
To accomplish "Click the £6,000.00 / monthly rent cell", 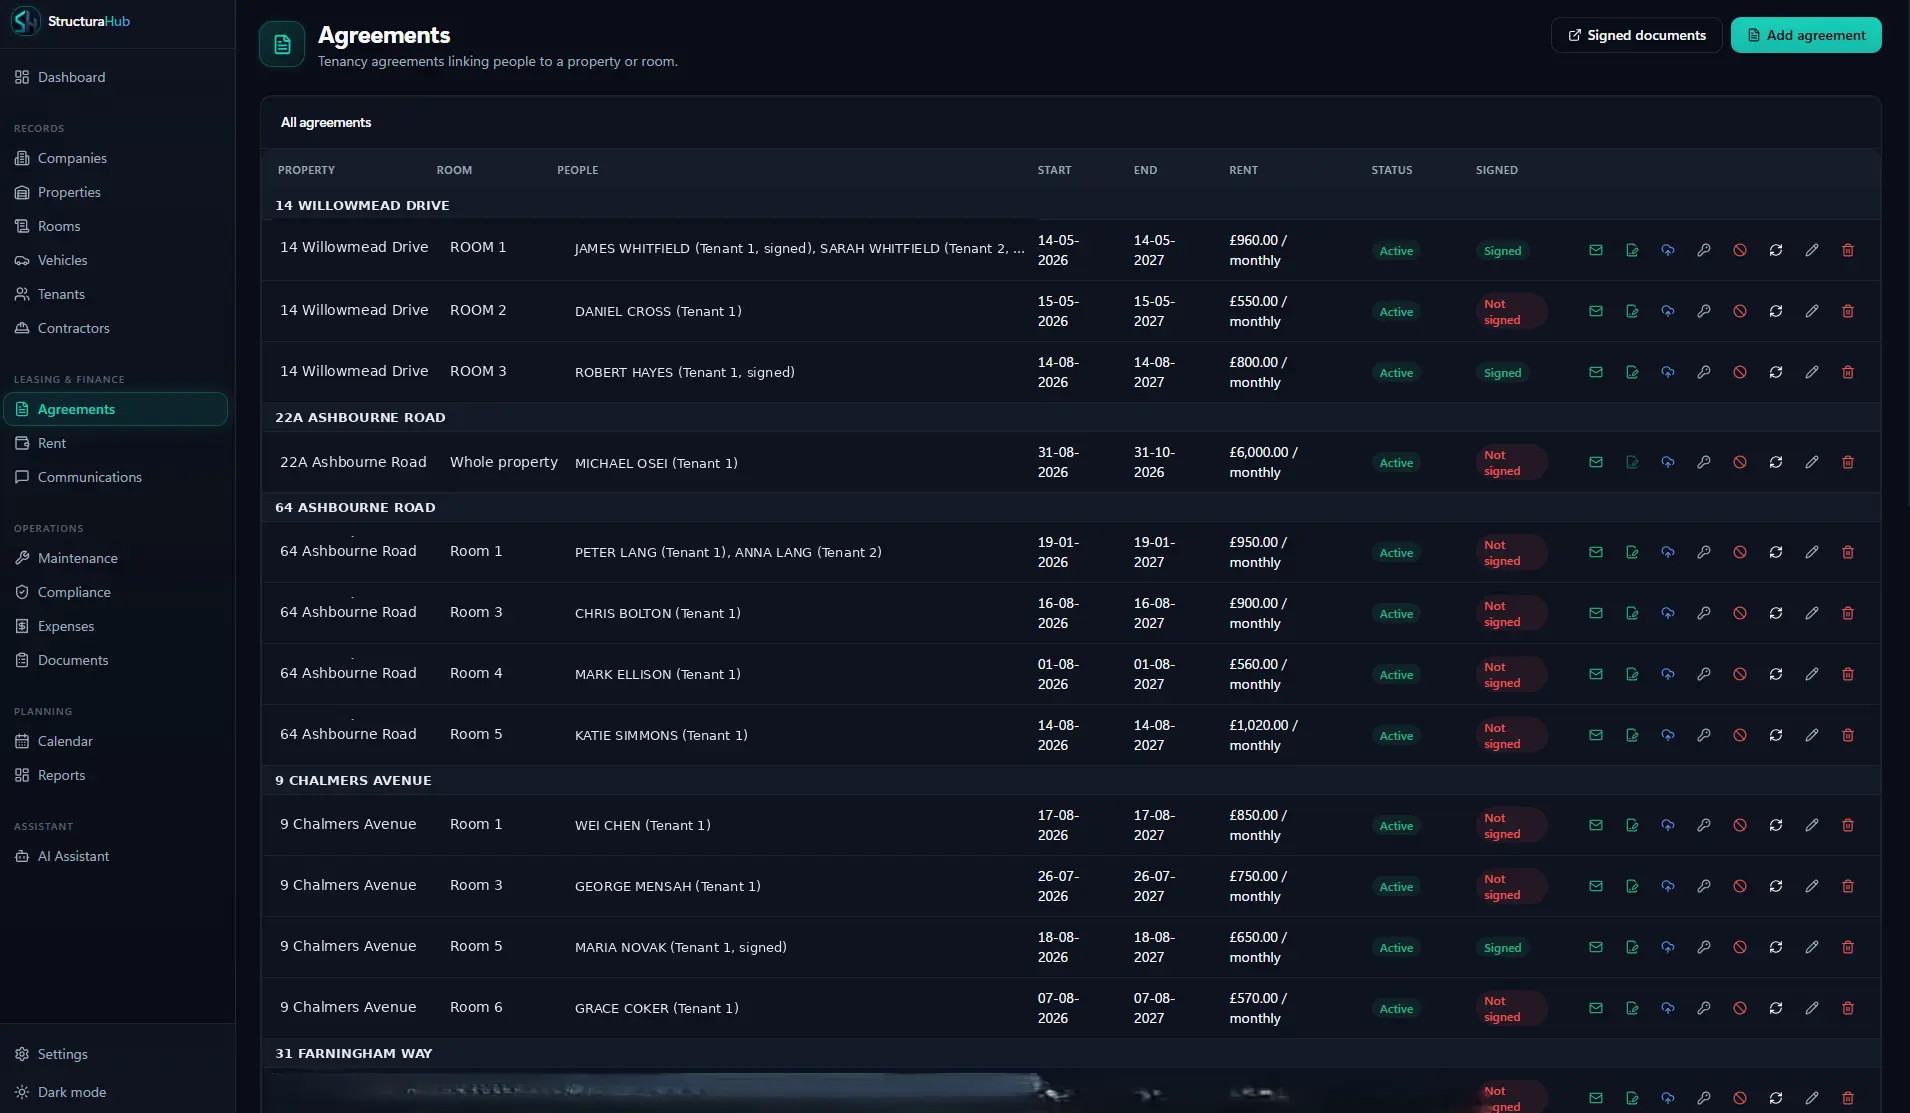I will click(1263, 462).
